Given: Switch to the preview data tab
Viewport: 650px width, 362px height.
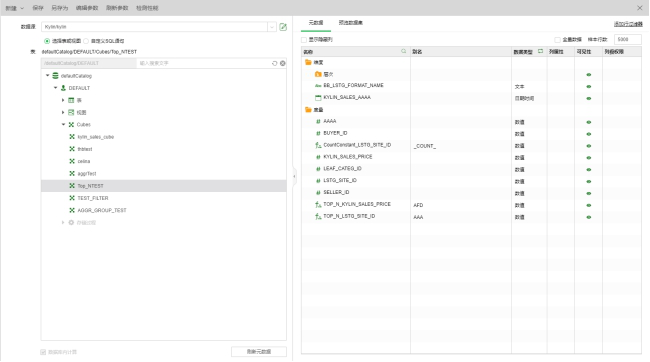Looking at the screenshot, I should click(x=351, y=23).
